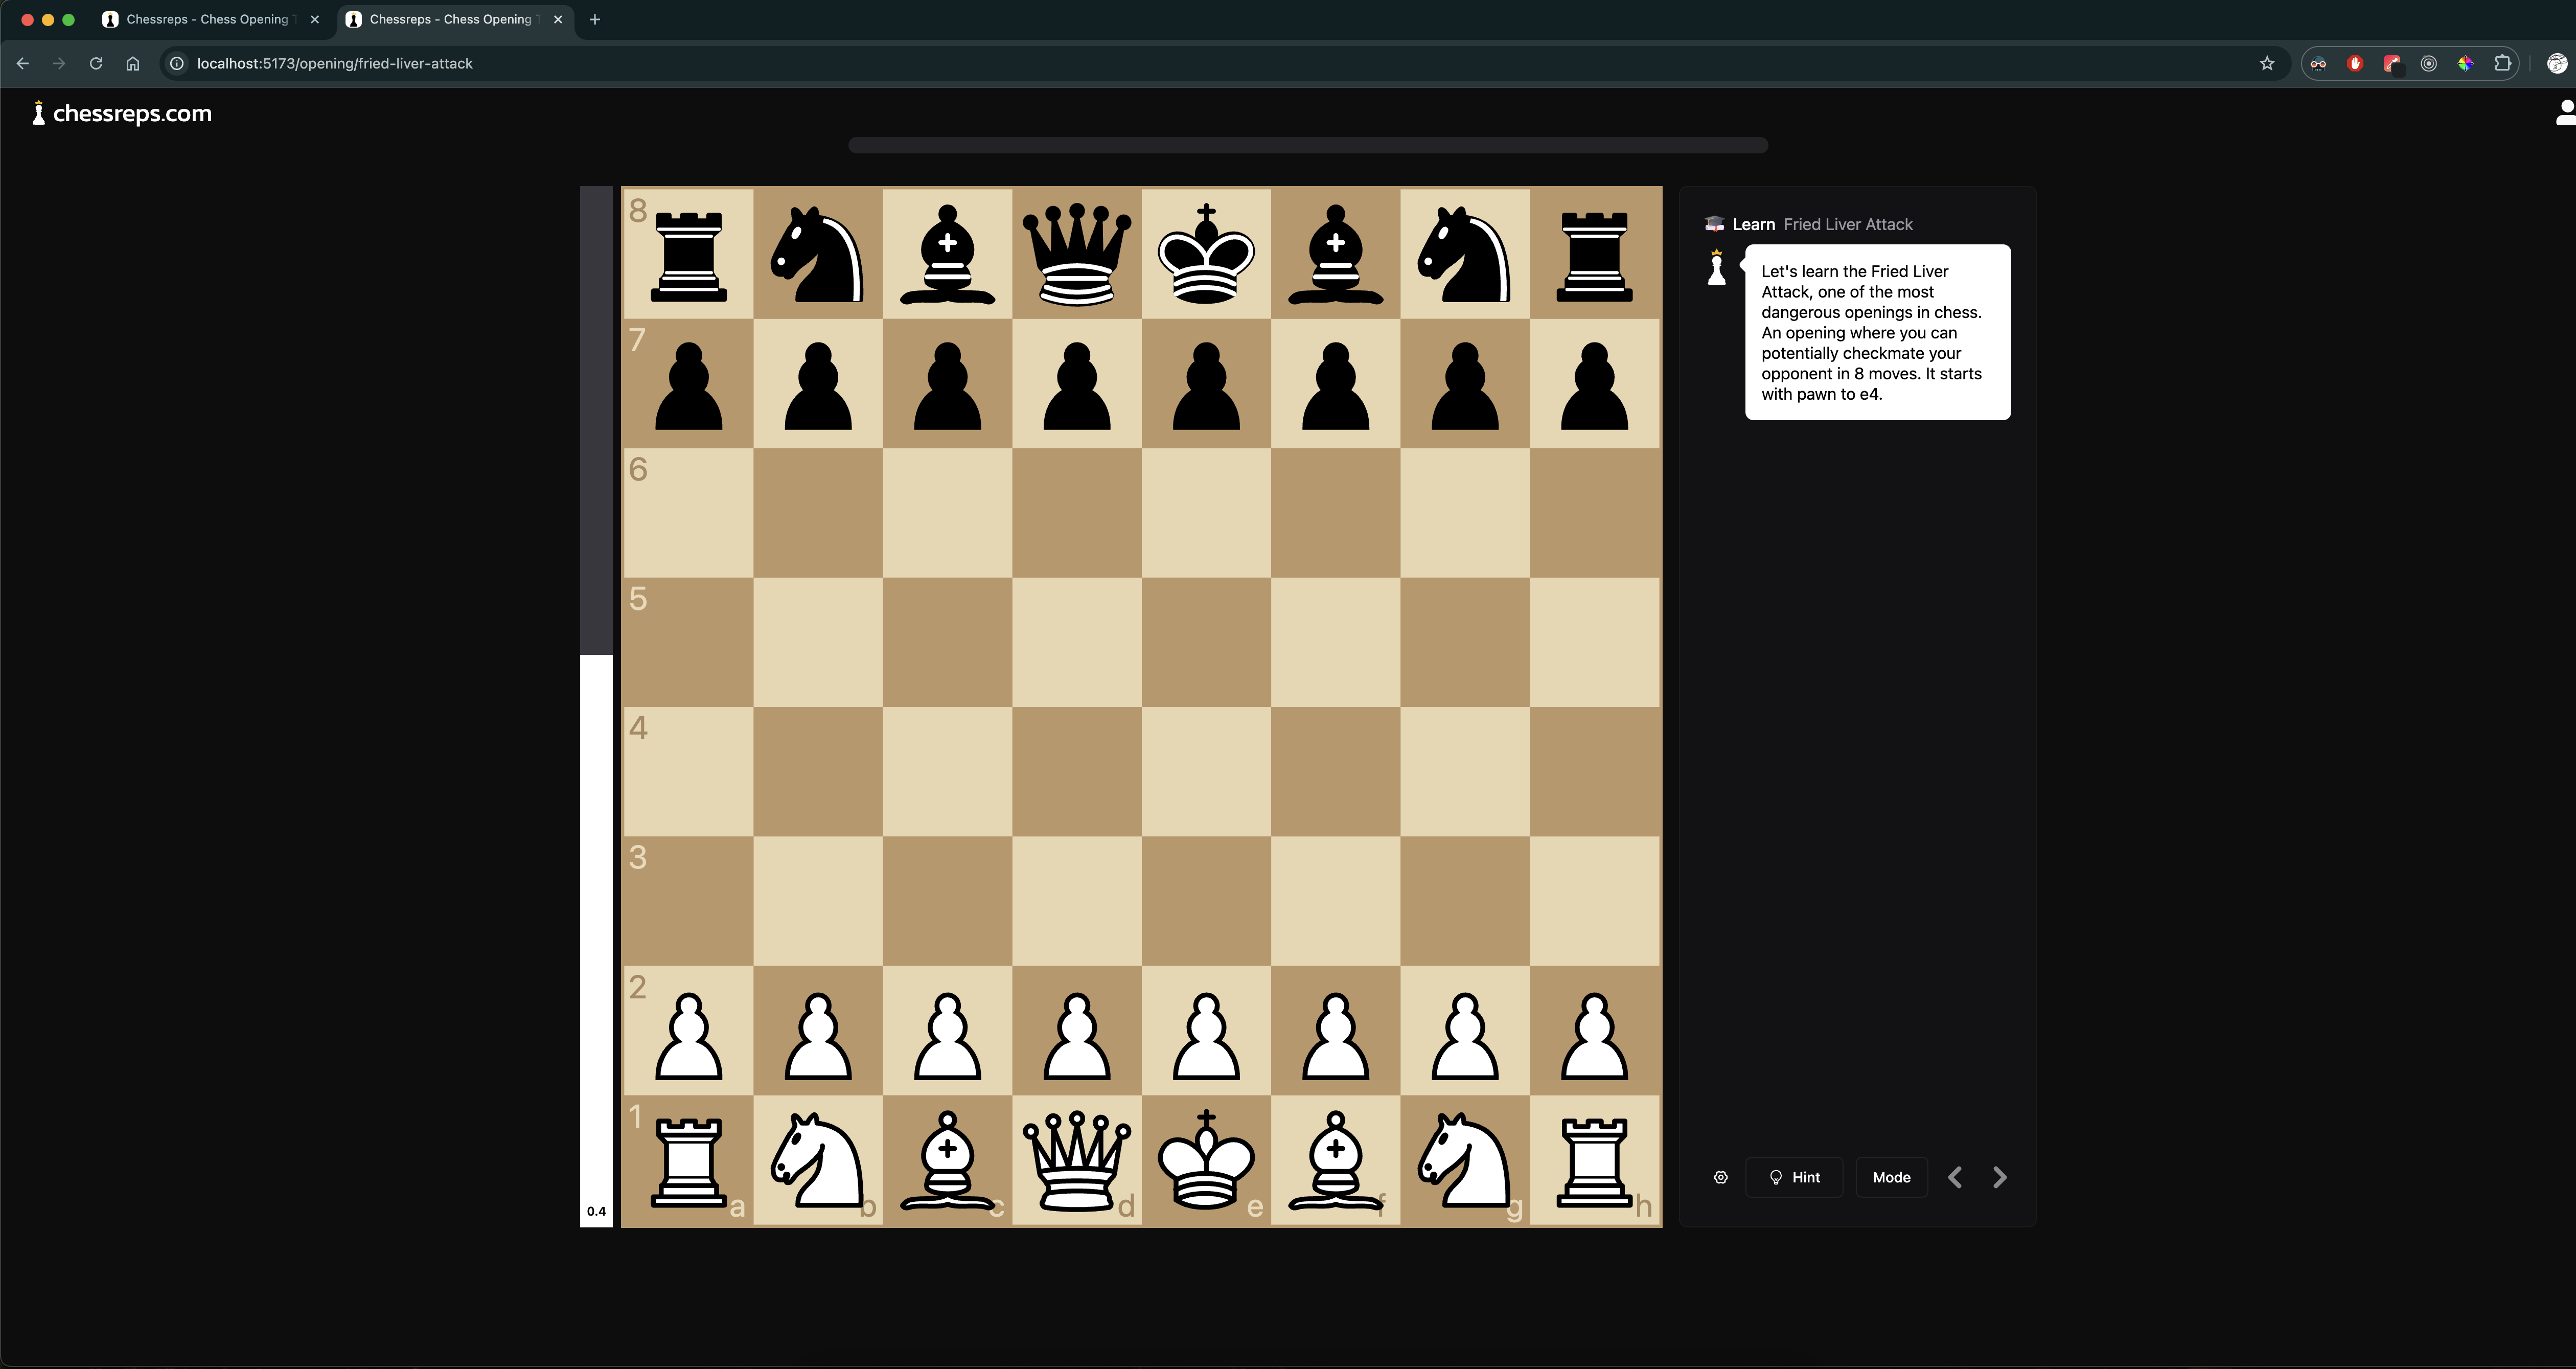The height and width of the screenshot is (1369, 2576).
Task: Advance to the next move with the right chevron
Action: 1999,1177
